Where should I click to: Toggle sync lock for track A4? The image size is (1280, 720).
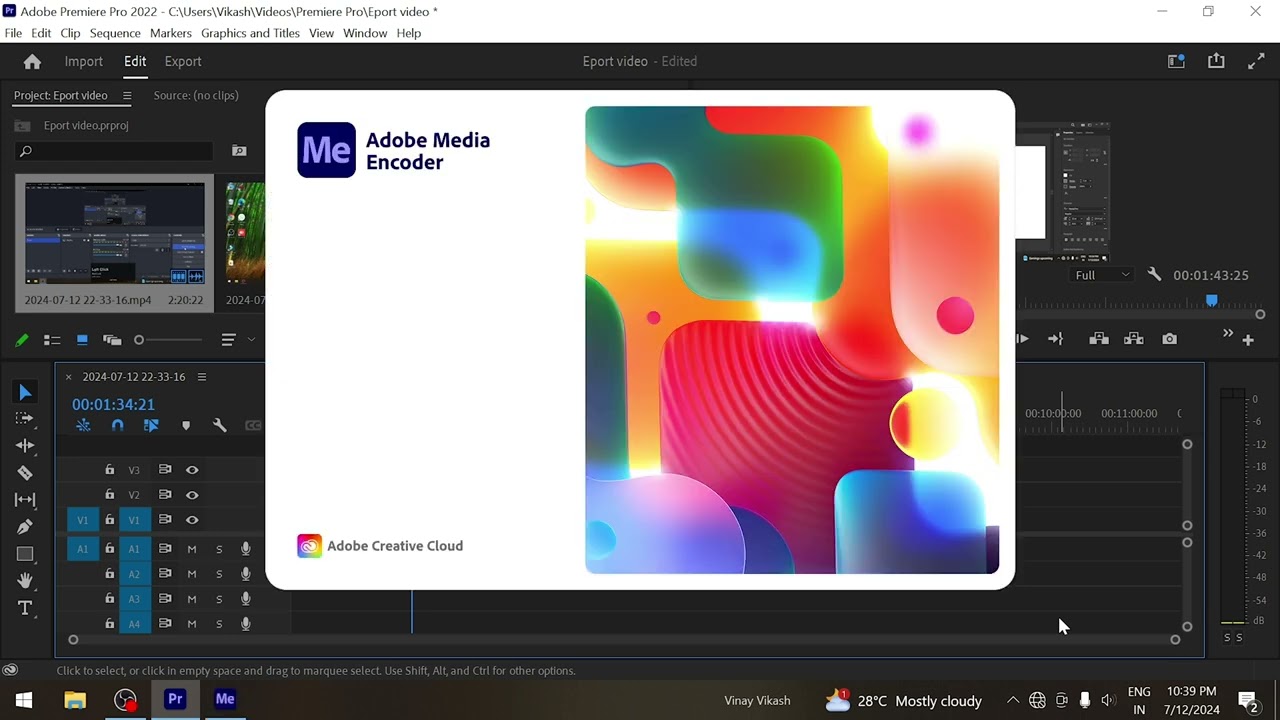(x=165, y=624)
